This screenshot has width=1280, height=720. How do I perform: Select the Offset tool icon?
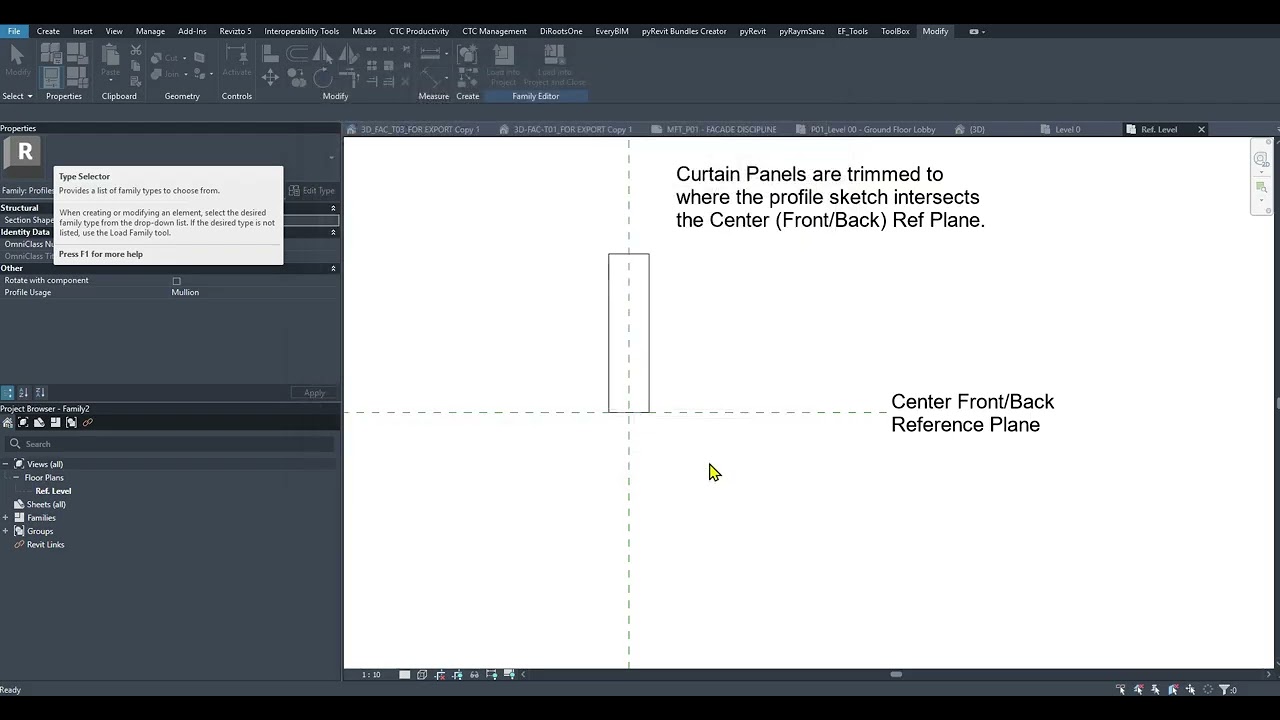click(x=296, y=52)
